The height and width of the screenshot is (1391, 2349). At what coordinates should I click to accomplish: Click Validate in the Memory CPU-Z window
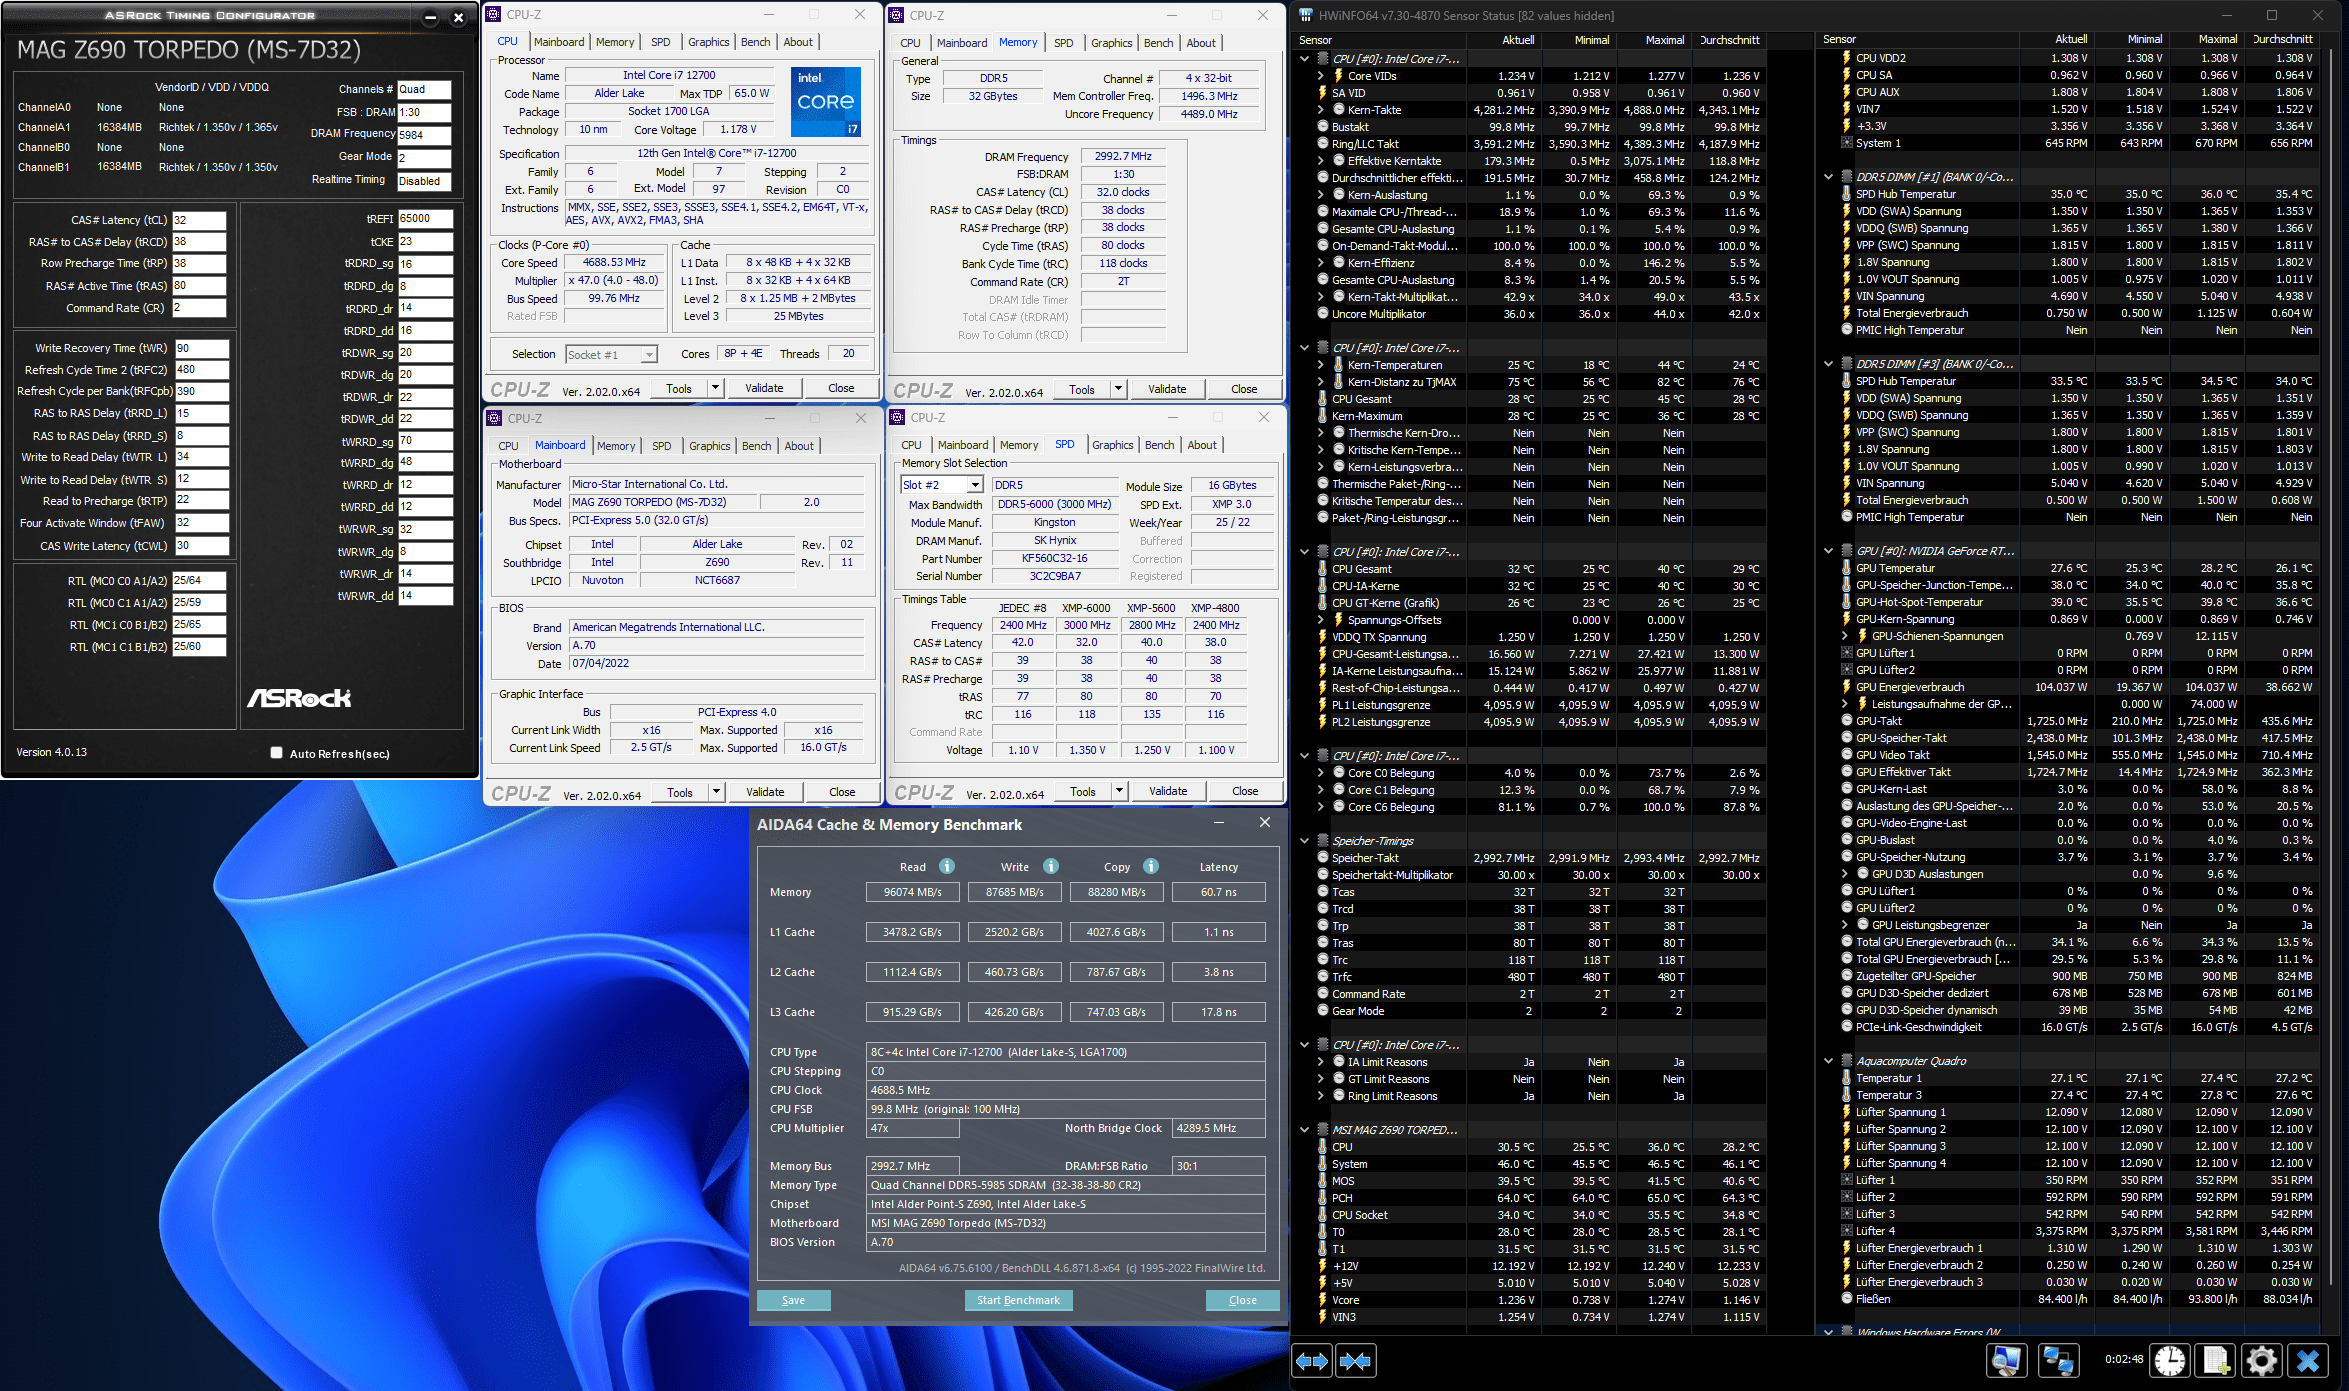click(x=1166, y=389)
